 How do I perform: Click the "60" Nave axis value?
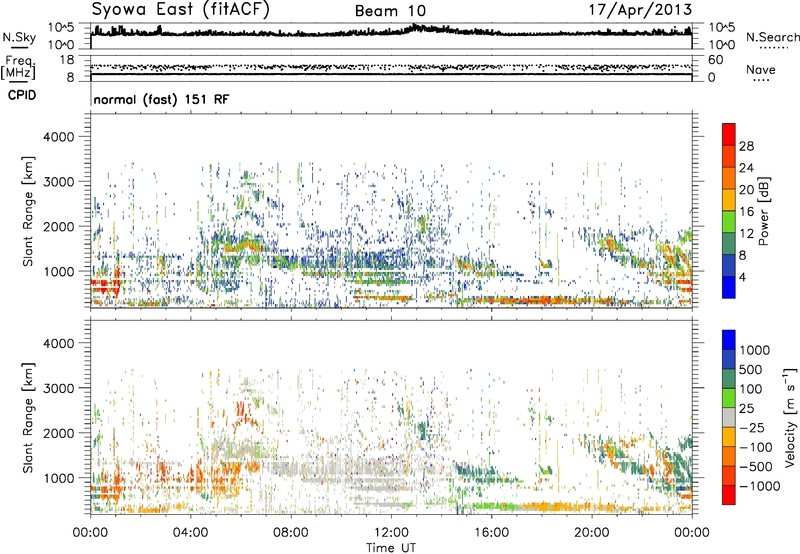click(715, 60)
